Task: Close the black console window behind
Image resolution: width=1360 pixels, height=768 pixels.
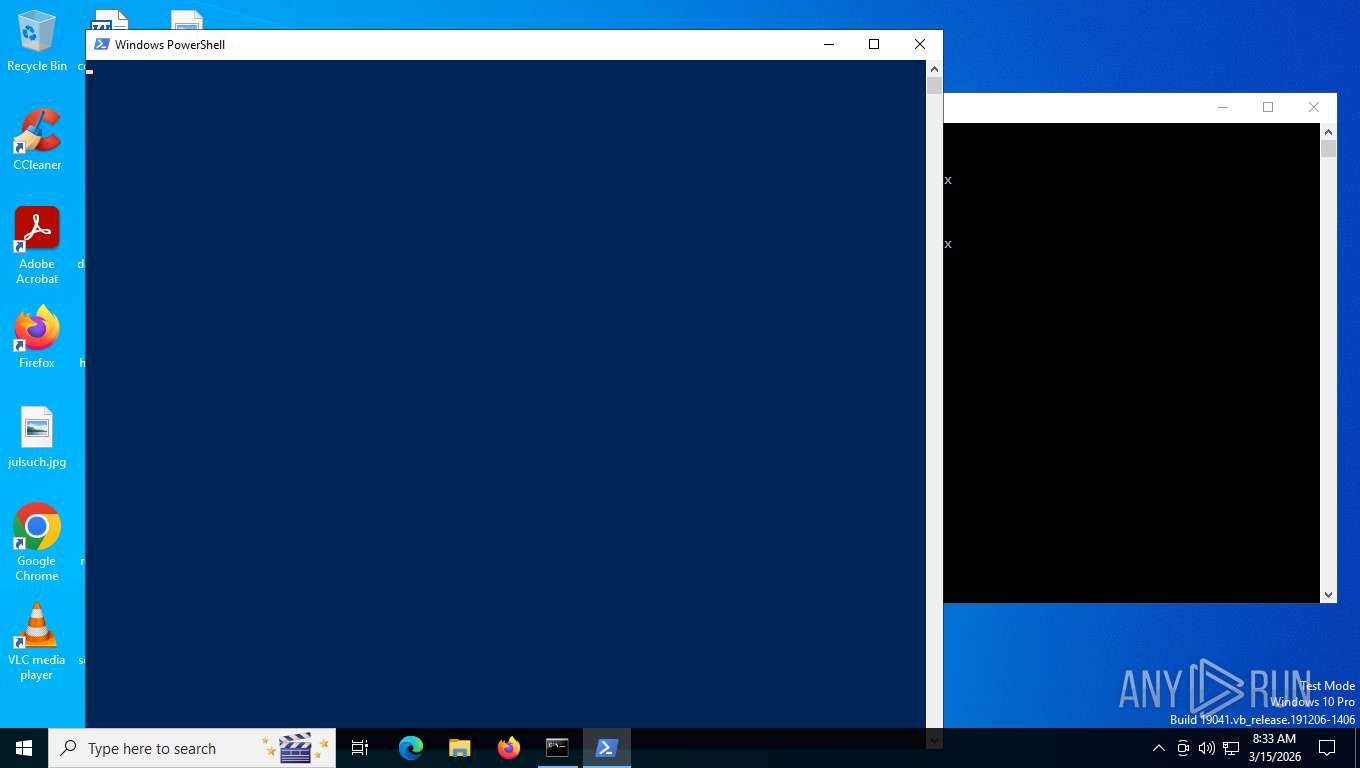Action: 1314,107
